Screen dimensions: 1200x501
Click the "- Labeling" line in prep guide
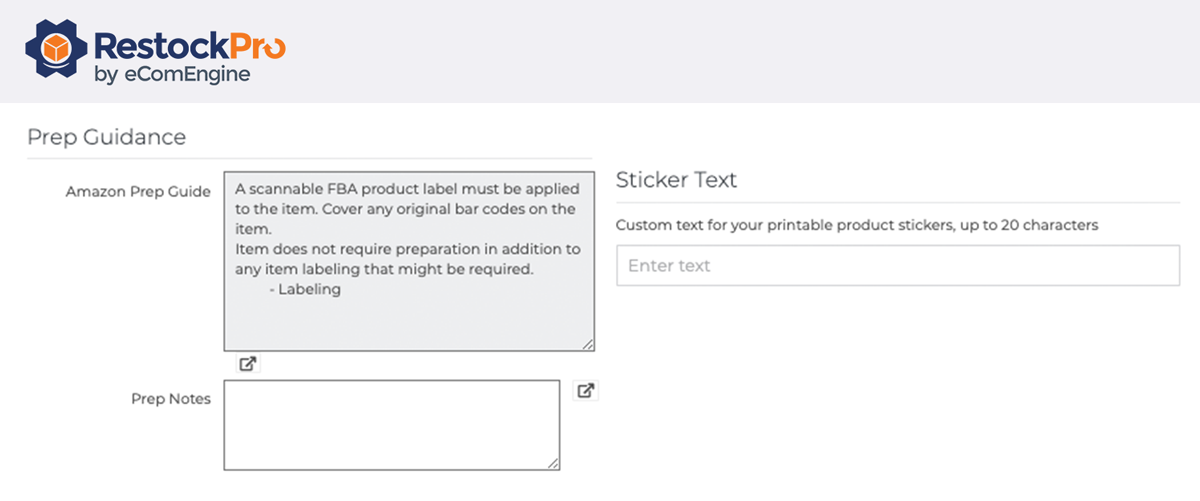tap(305, 290)
